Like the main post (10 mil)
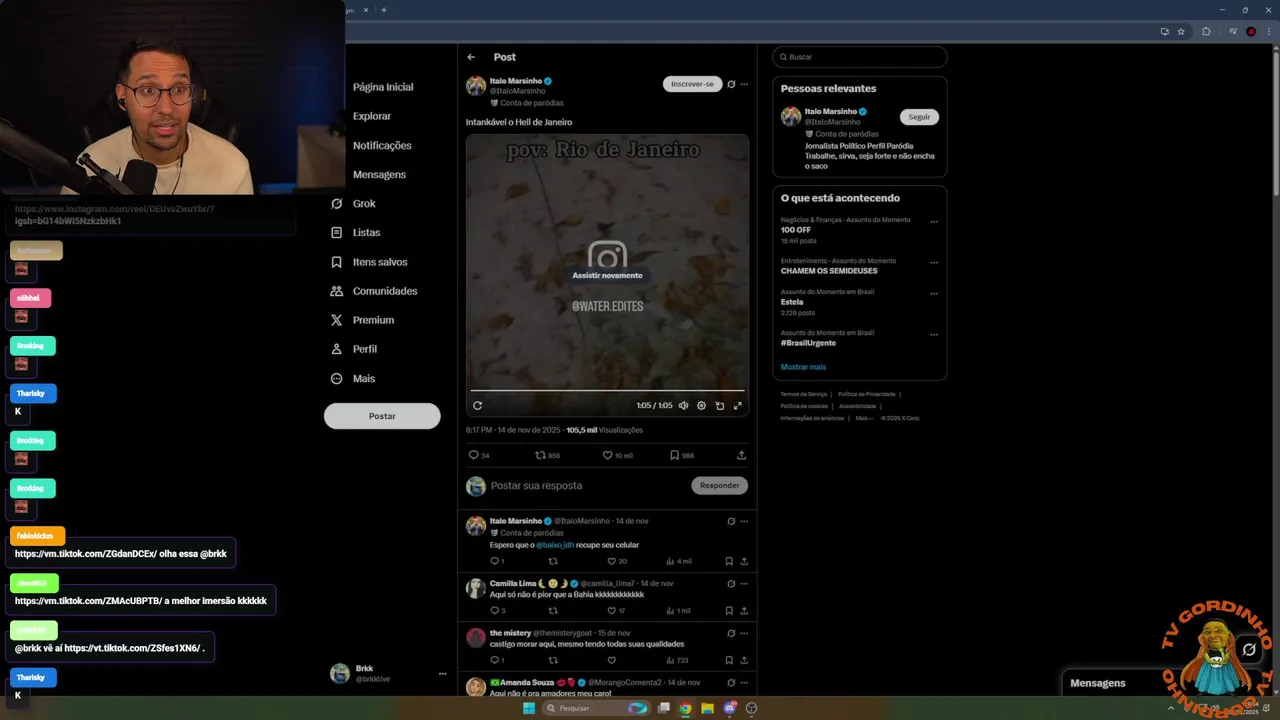 [x=617, y=455]
